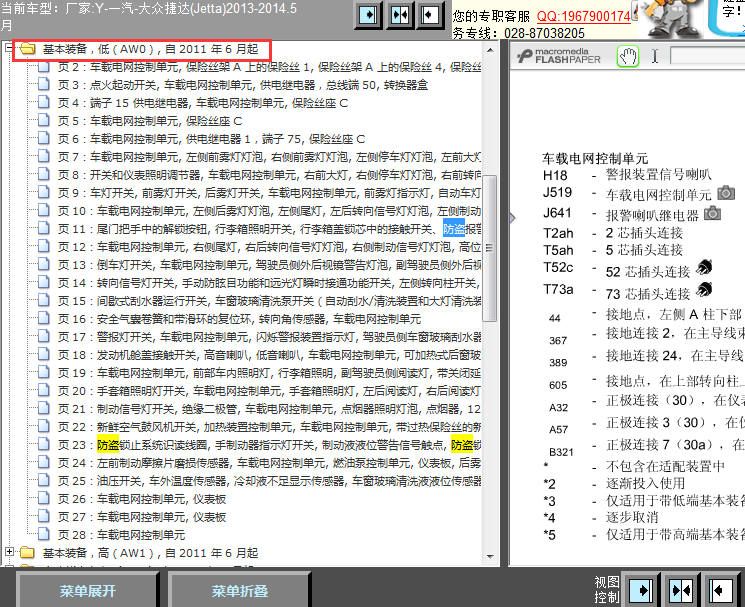Open the camera photo icon beside J519
Viewport: 745px width, 607px height.
pos(726,192)
